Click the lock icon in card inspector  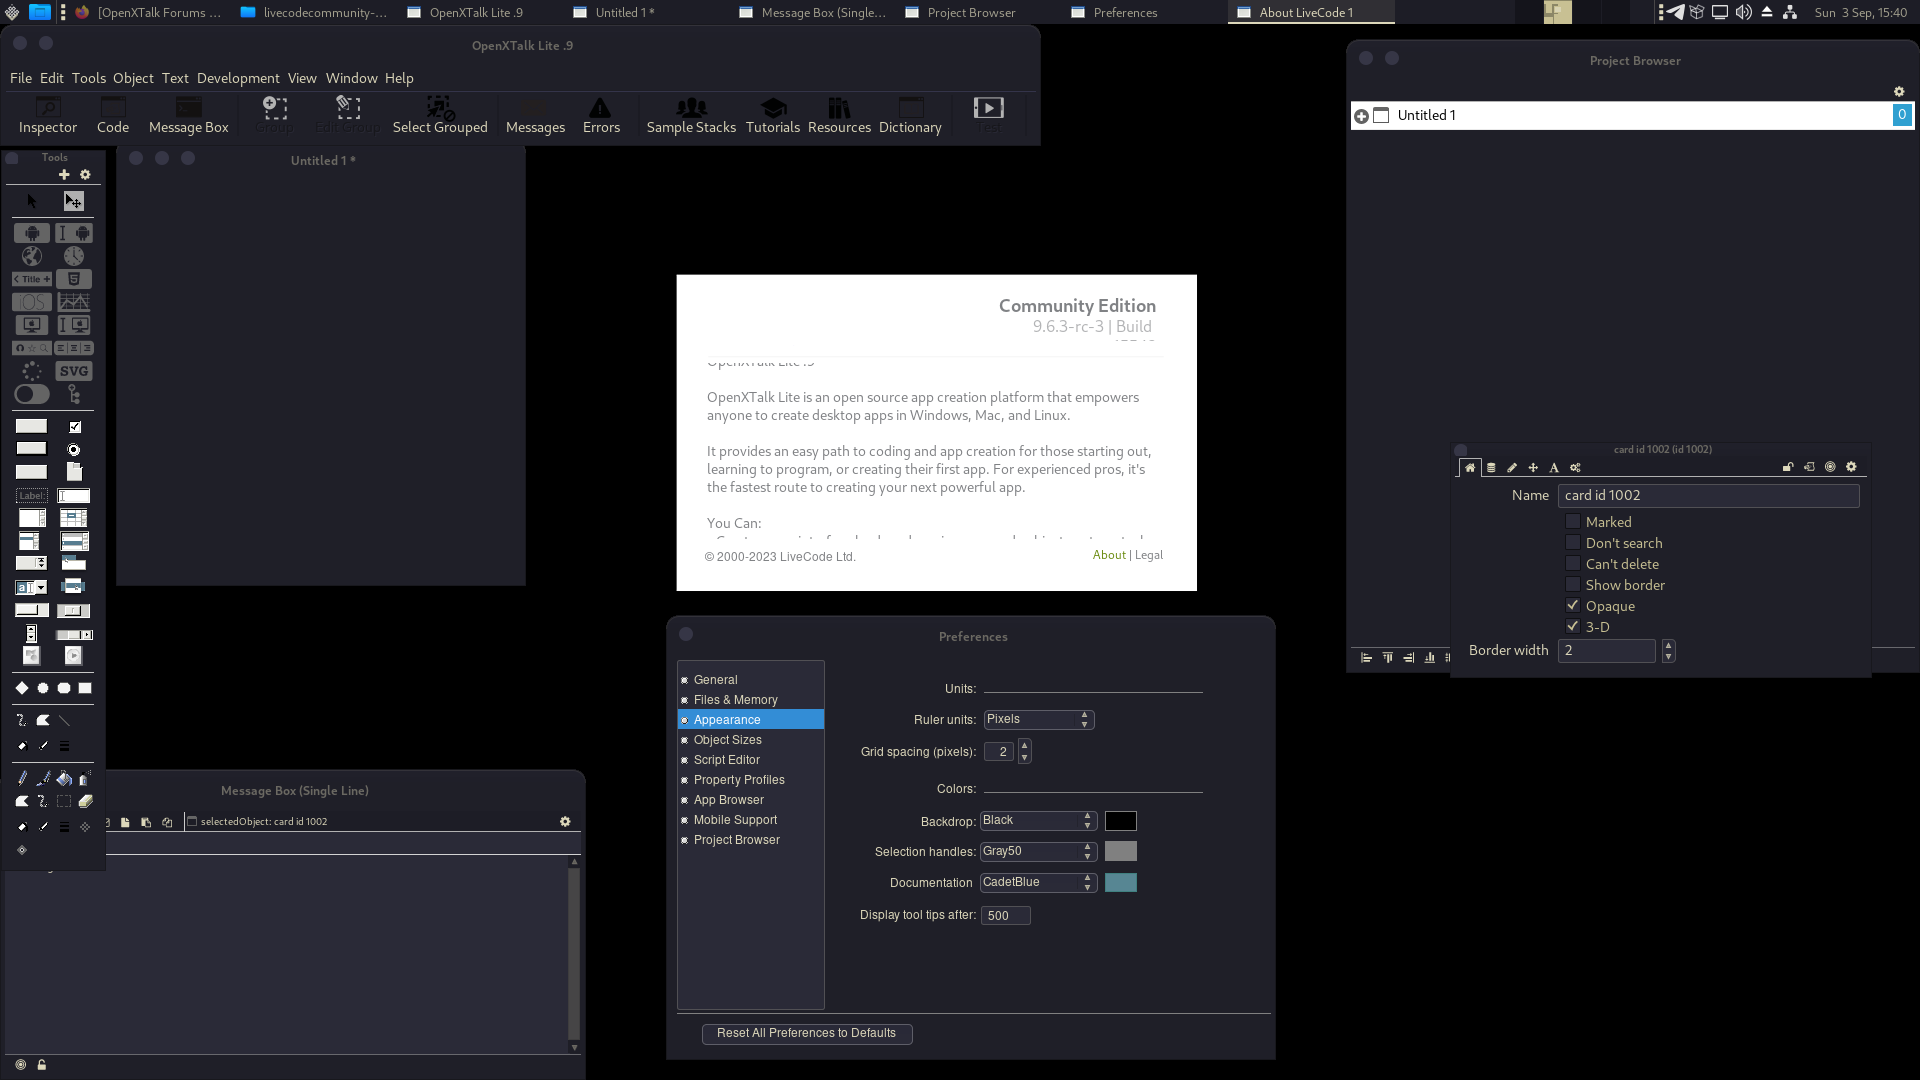pos(1788,467)
